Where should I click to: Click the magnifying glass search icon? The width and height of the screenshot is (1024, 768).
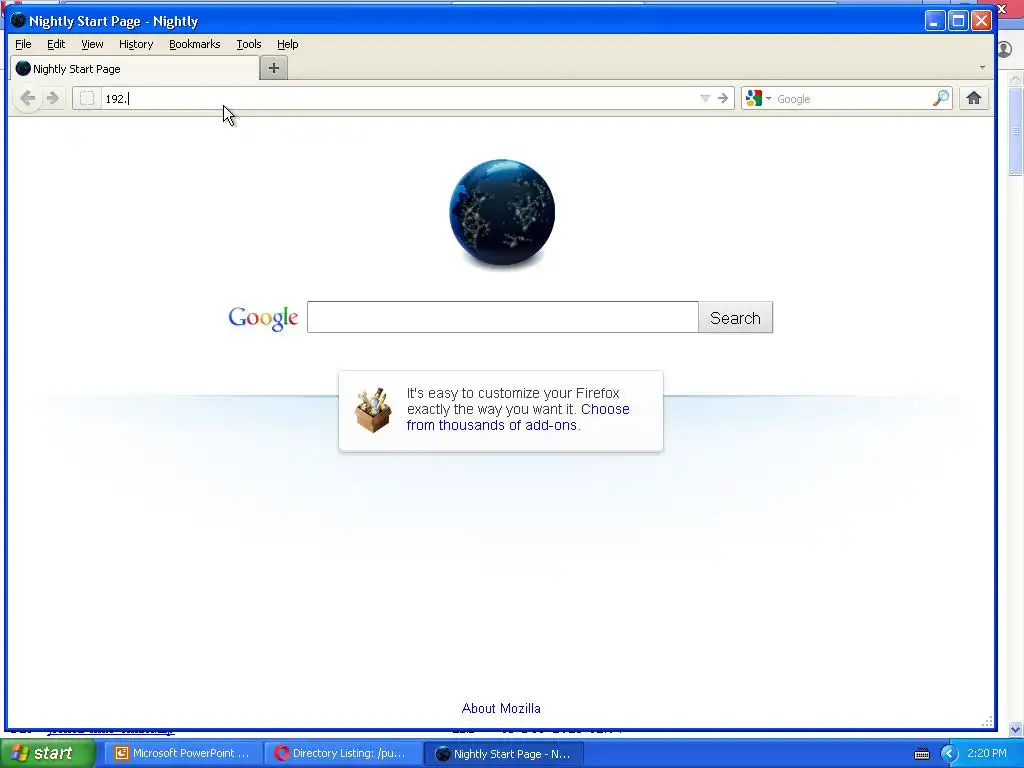coord(940,99)
